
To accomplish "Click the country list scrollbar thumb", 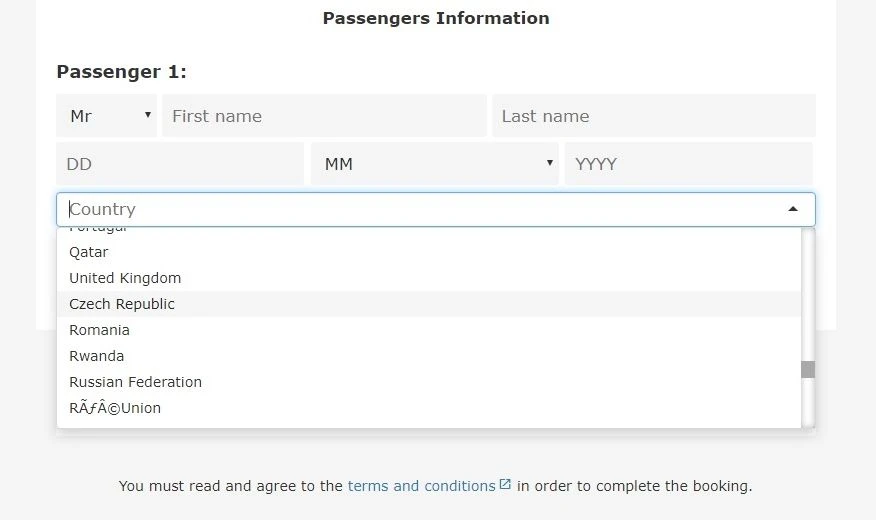I will pos(808,369).
